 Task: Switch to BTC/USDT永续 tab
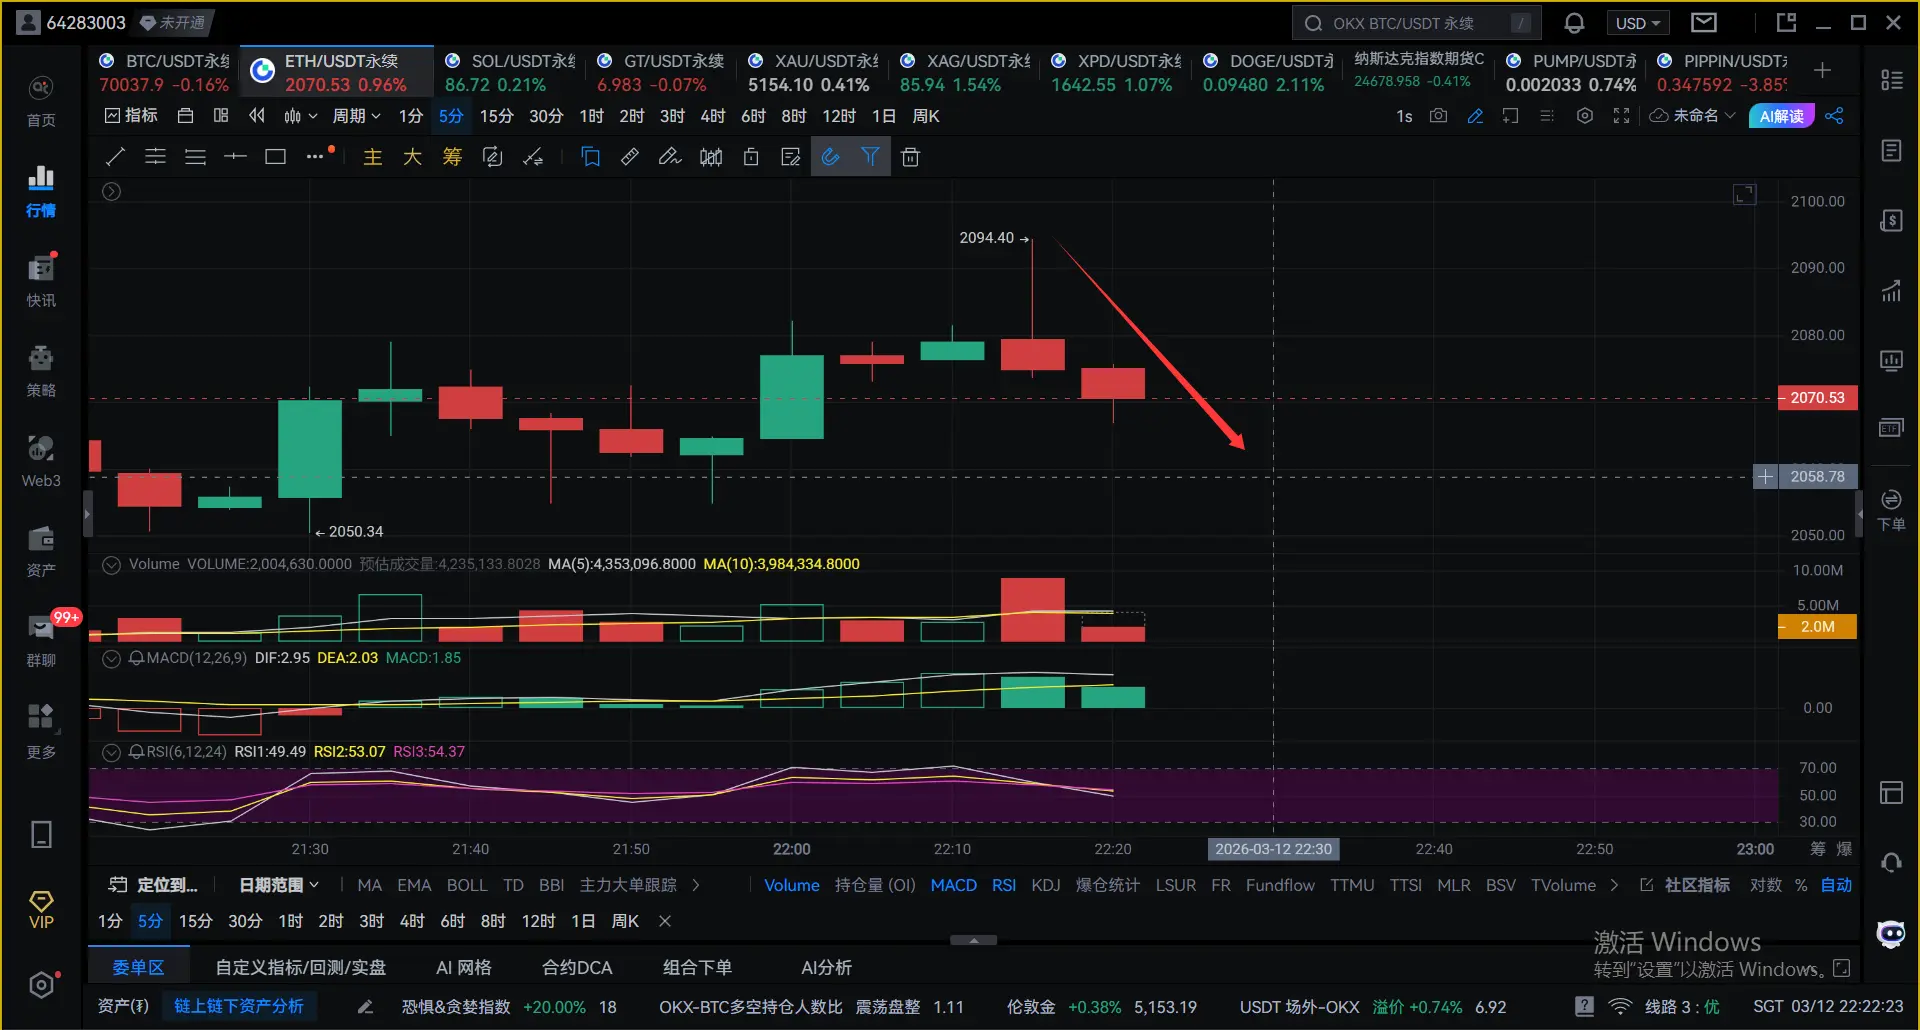(164, 72)
